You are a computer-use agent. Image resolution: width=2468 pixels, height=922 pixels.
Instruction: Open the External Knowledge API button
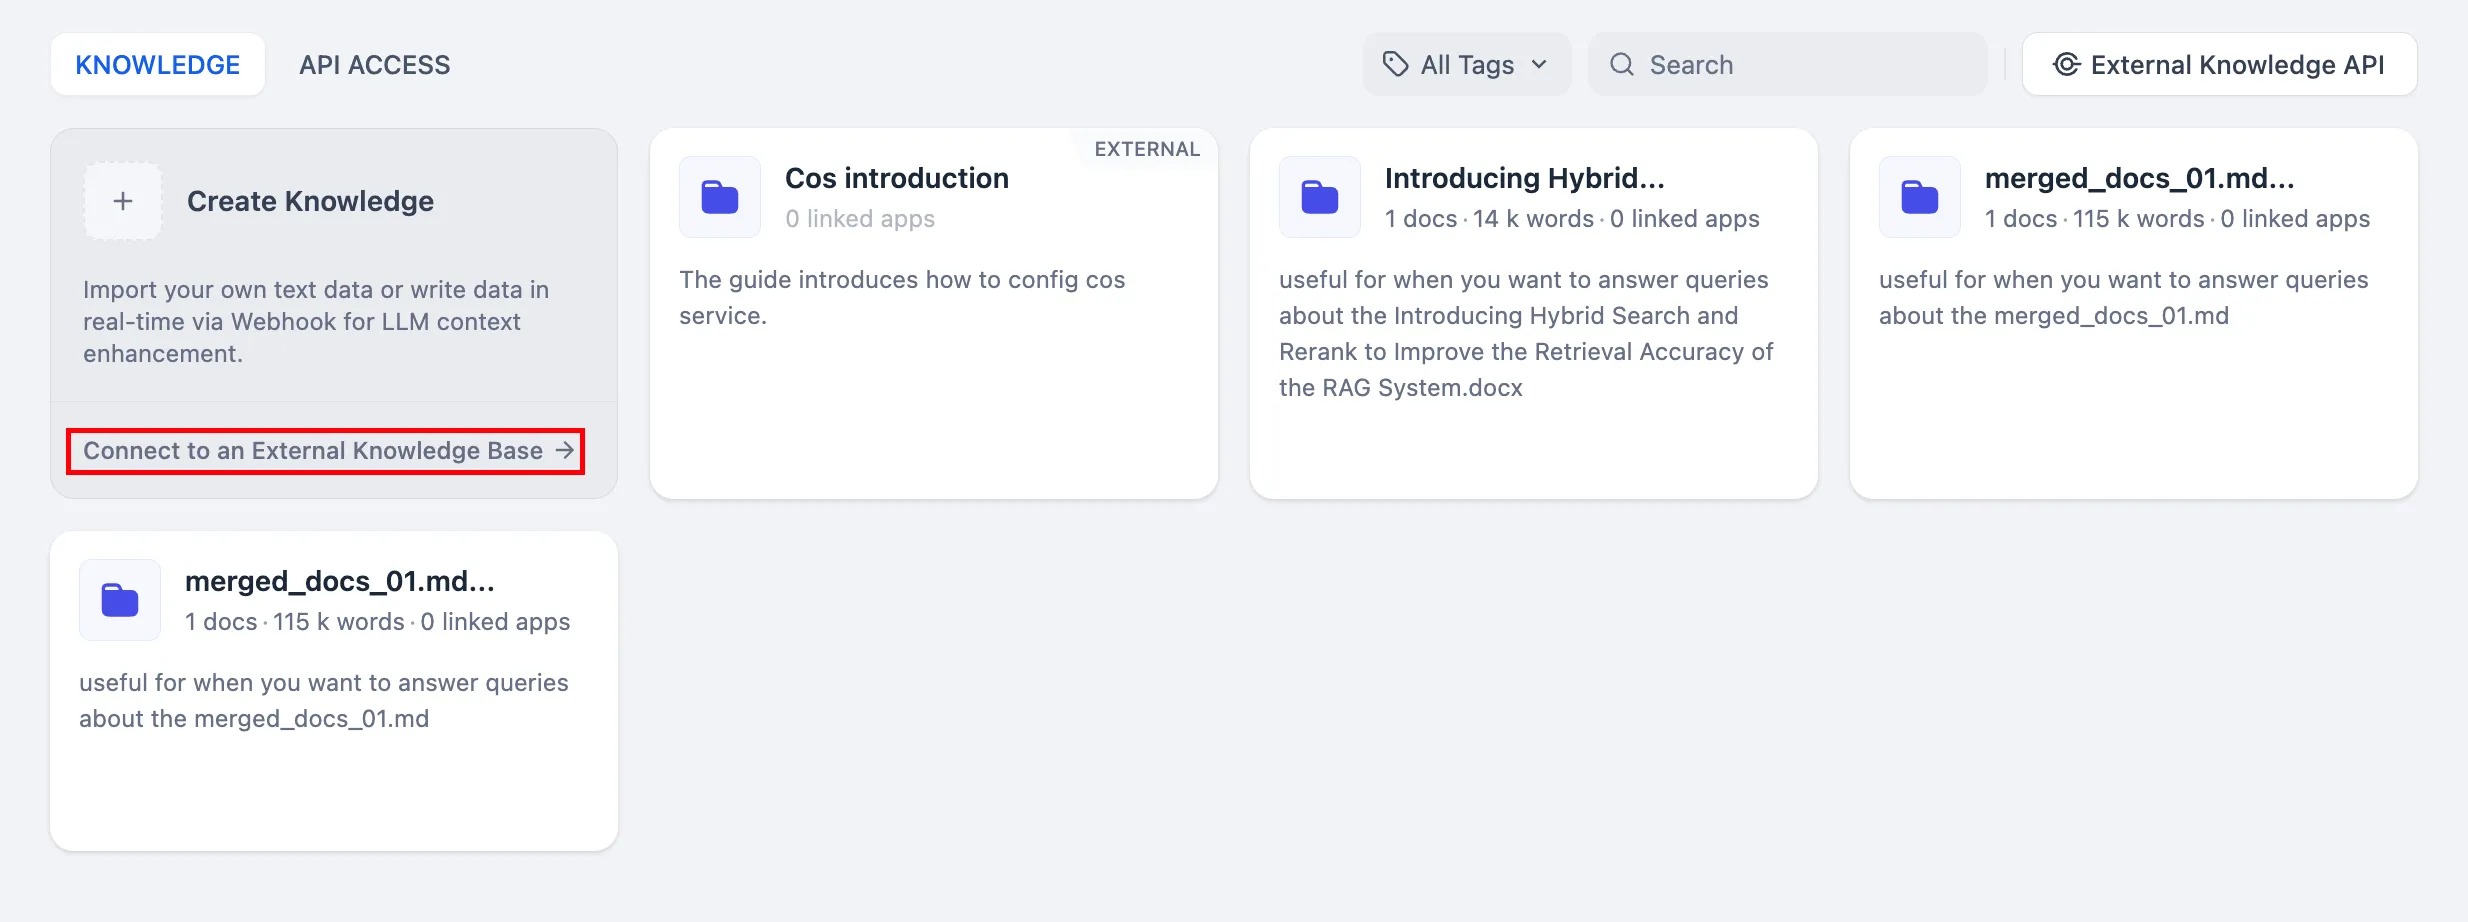(x=2219, y=65)
